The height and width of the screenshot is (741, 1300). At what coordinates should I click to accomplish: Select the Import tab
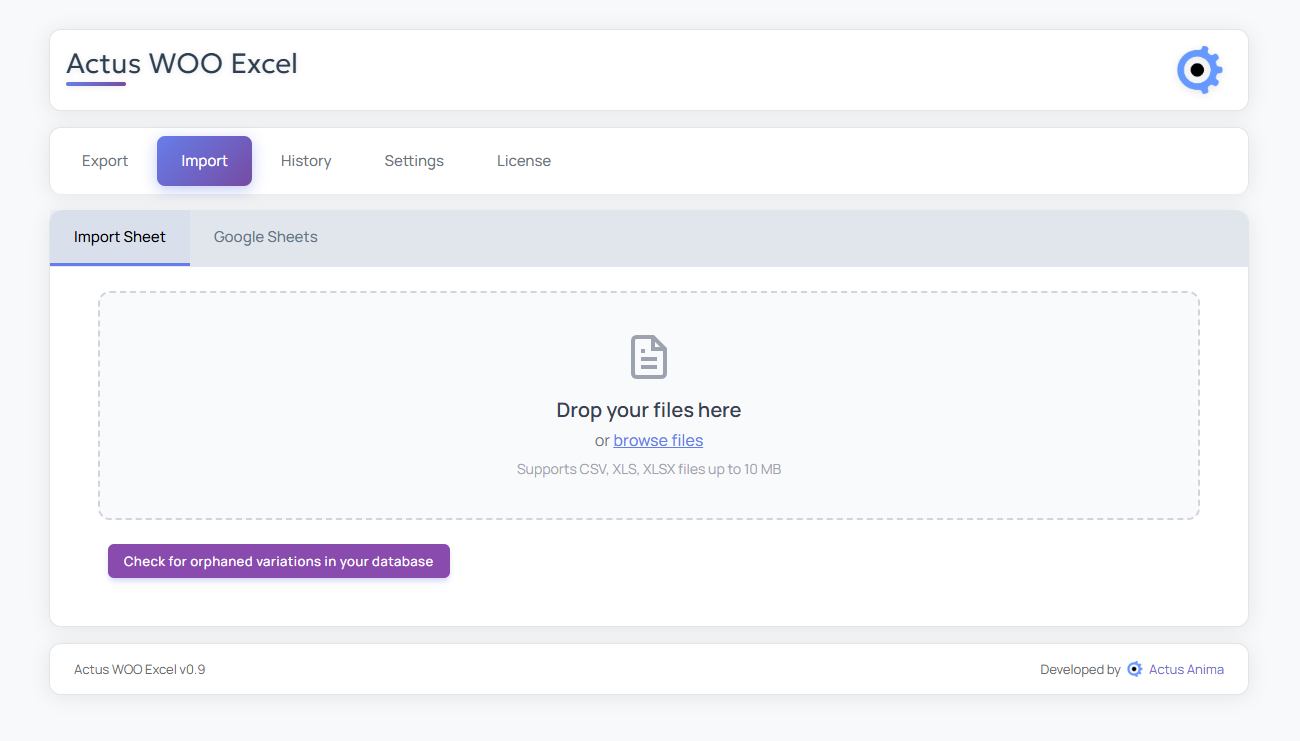[x=204, y=160]
